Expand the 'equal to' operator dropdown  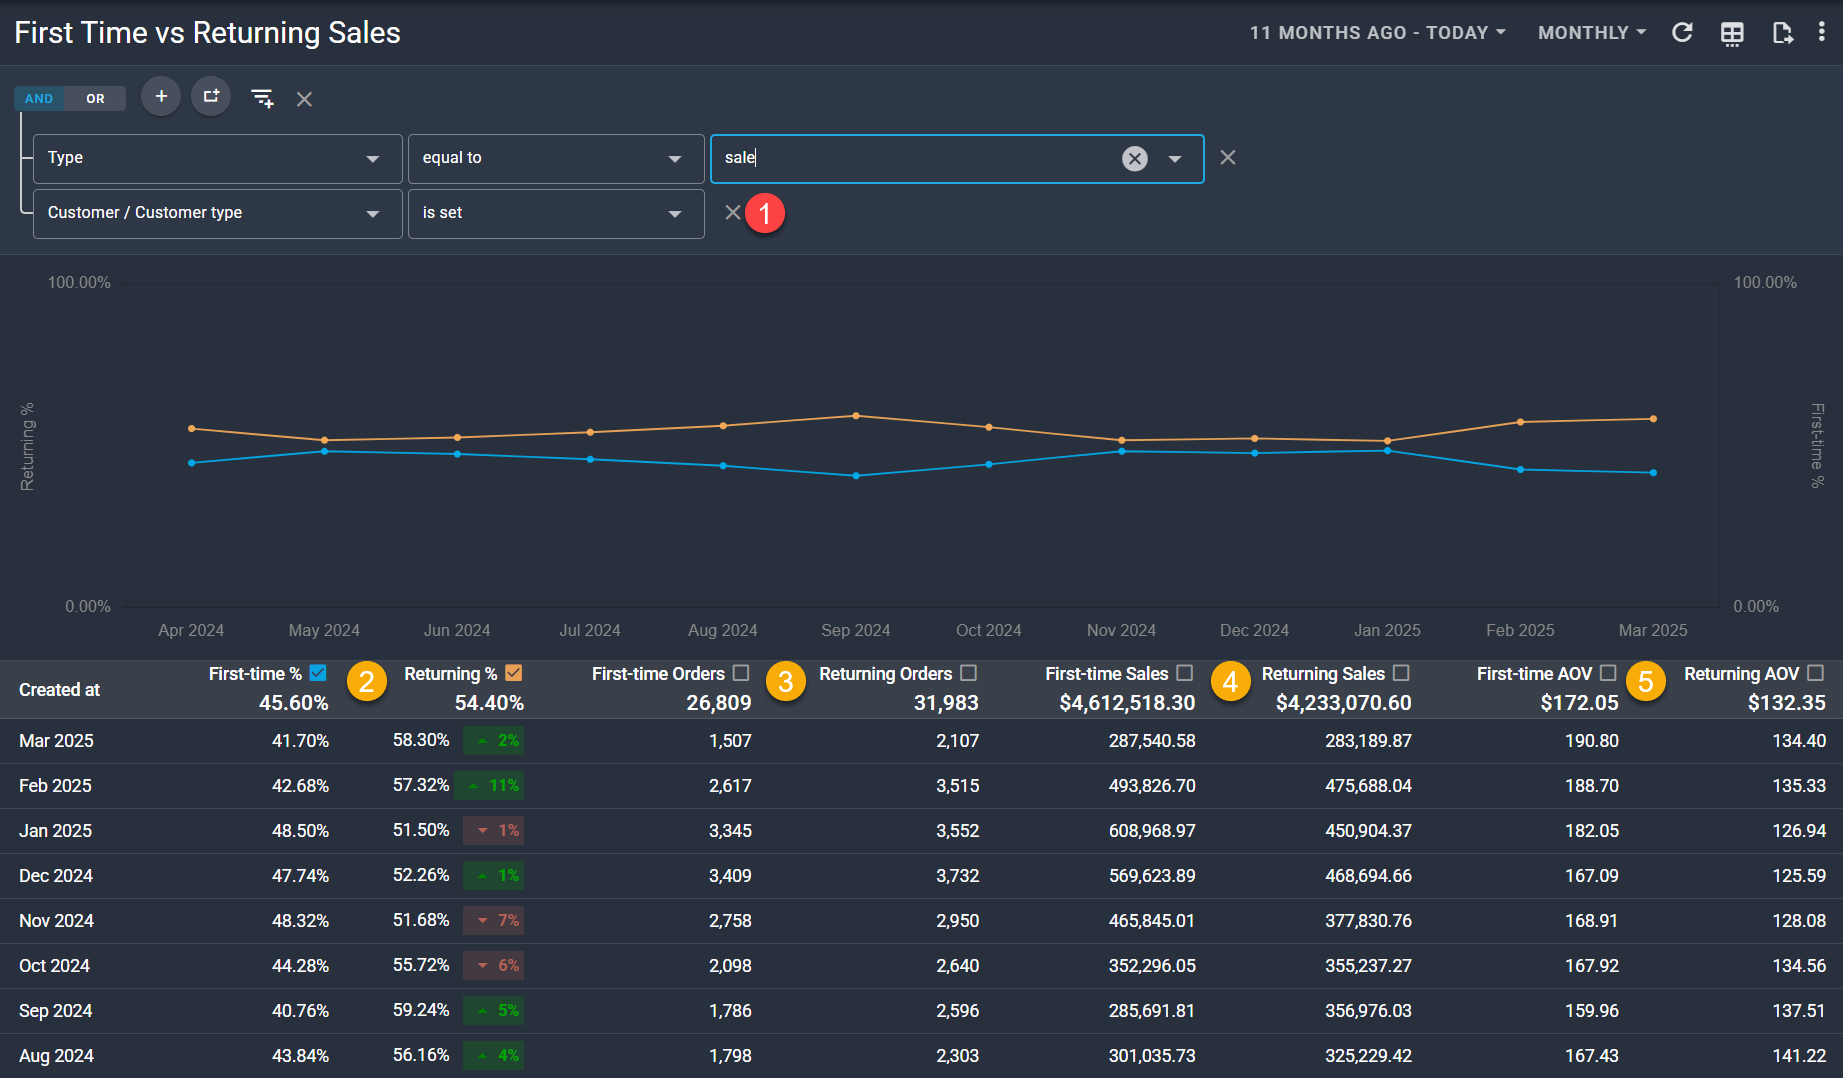(555, 159)
